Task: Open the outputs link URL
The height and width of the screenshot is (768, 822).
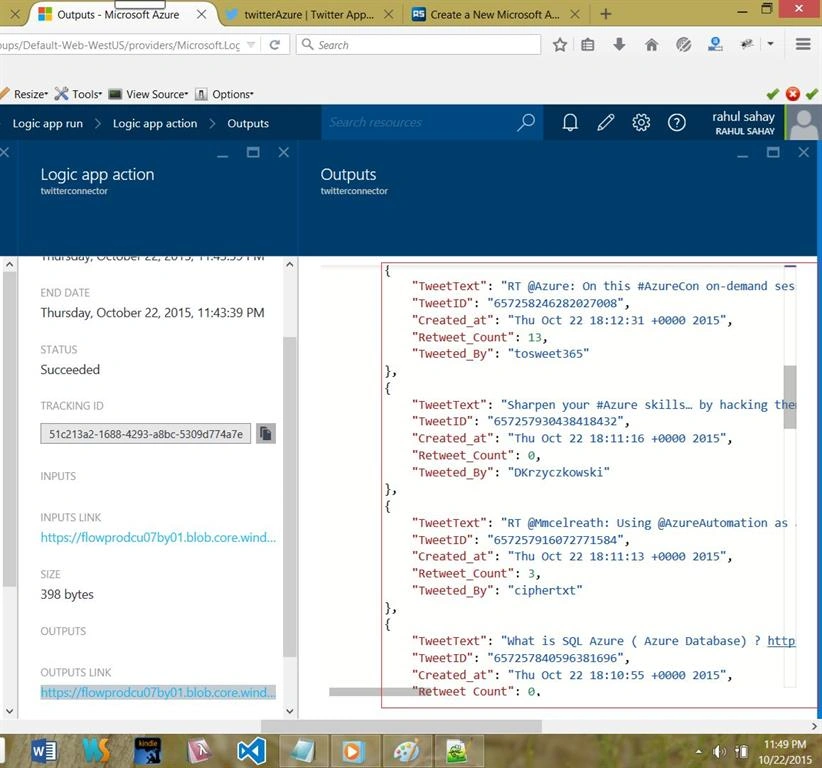Action: pyautogui.click(x=158, y=693)
